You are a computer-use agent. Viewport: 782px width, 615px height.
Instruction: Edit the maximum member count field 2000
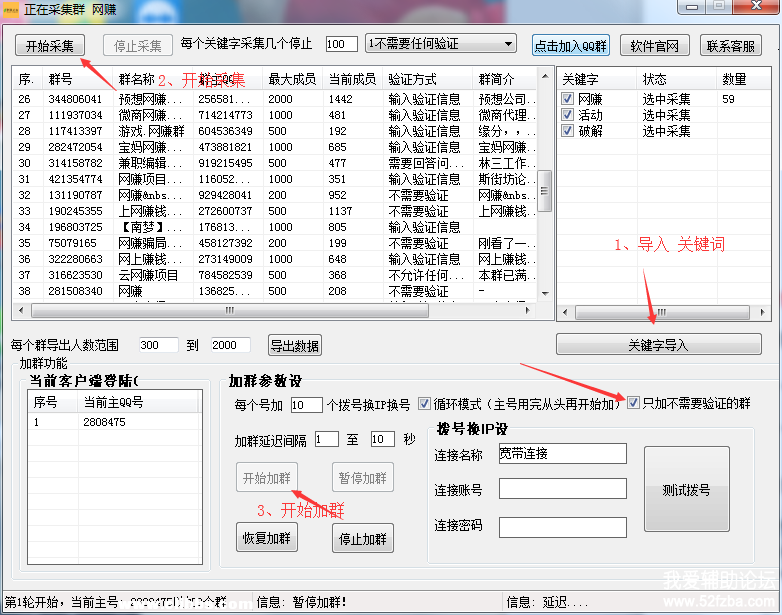pyautogui.click(x=230, y=345)
